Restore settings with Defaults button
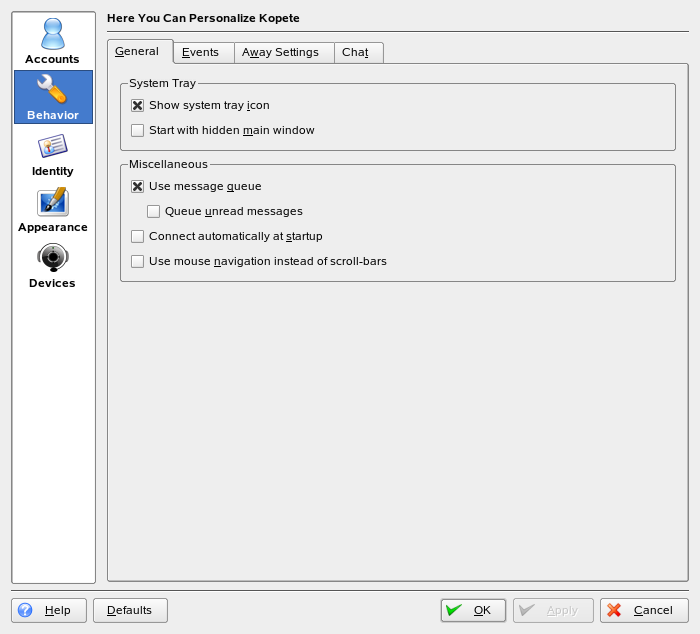Viewport: 700px width, 634px height. (130, 610)
